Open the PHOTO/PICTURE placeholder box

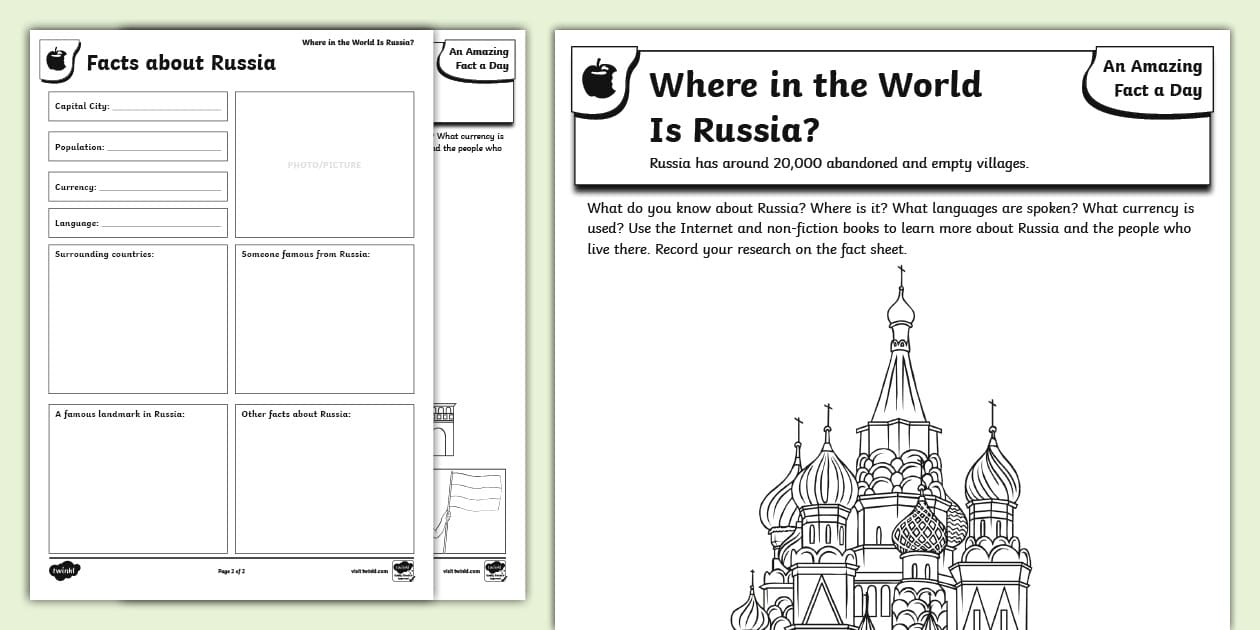click(324, 163)
